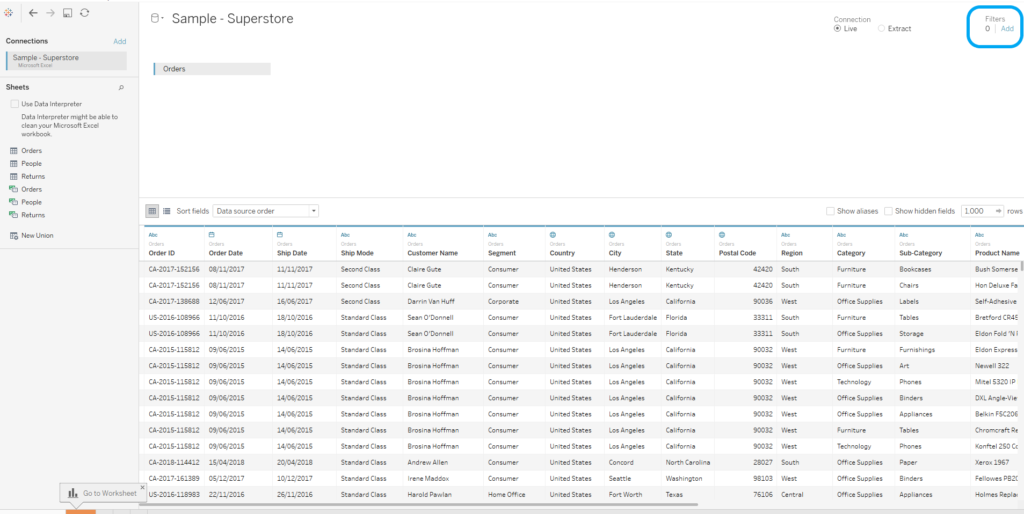Tick the Show hidden fields checkbox
This screenshot has width=1024, height=514.
[888, 211]
